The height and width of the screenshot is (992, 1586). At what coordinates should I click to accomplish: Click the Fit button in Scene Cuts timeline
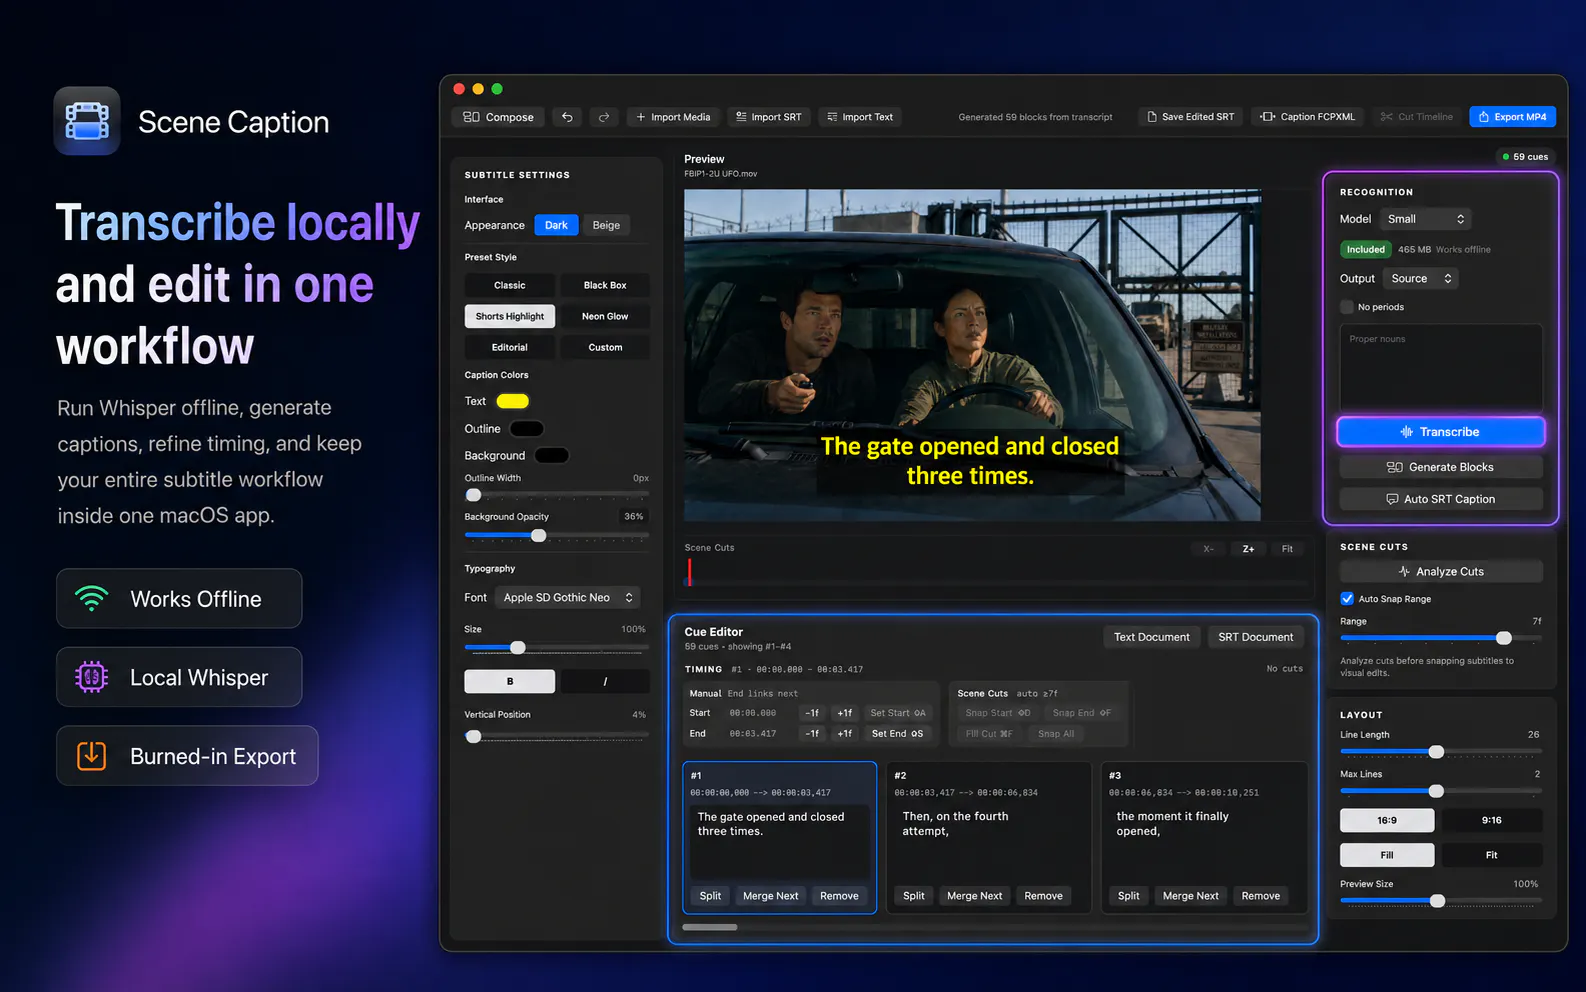click(1287, 549)
